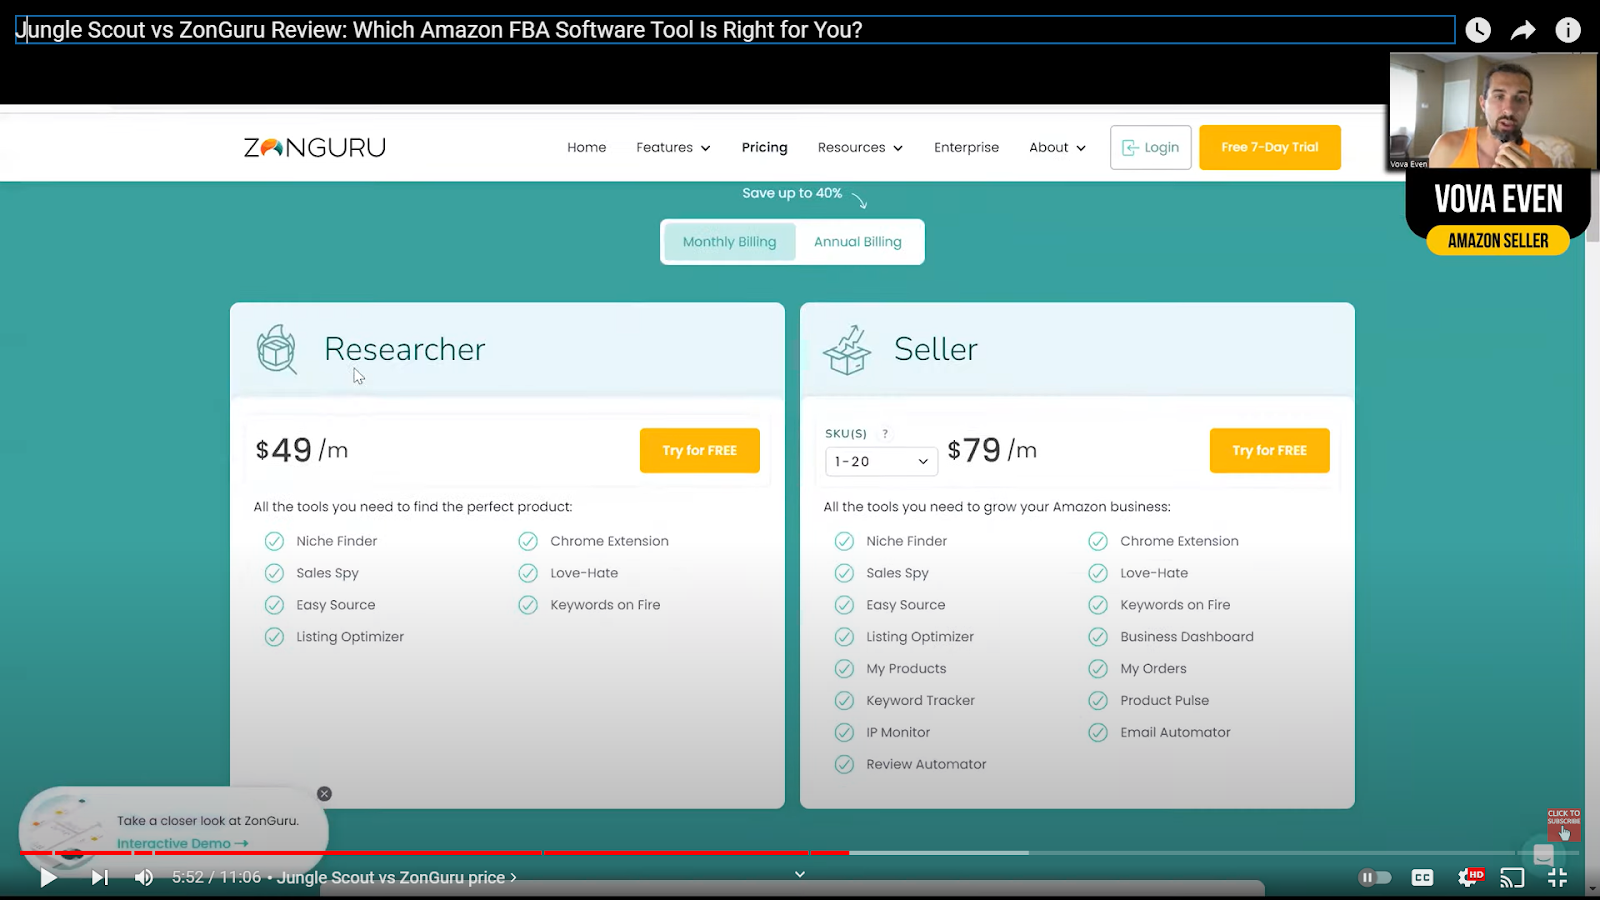
Task: Expand the About menu
Action: pyautogui.click(x=1057, y=148)
